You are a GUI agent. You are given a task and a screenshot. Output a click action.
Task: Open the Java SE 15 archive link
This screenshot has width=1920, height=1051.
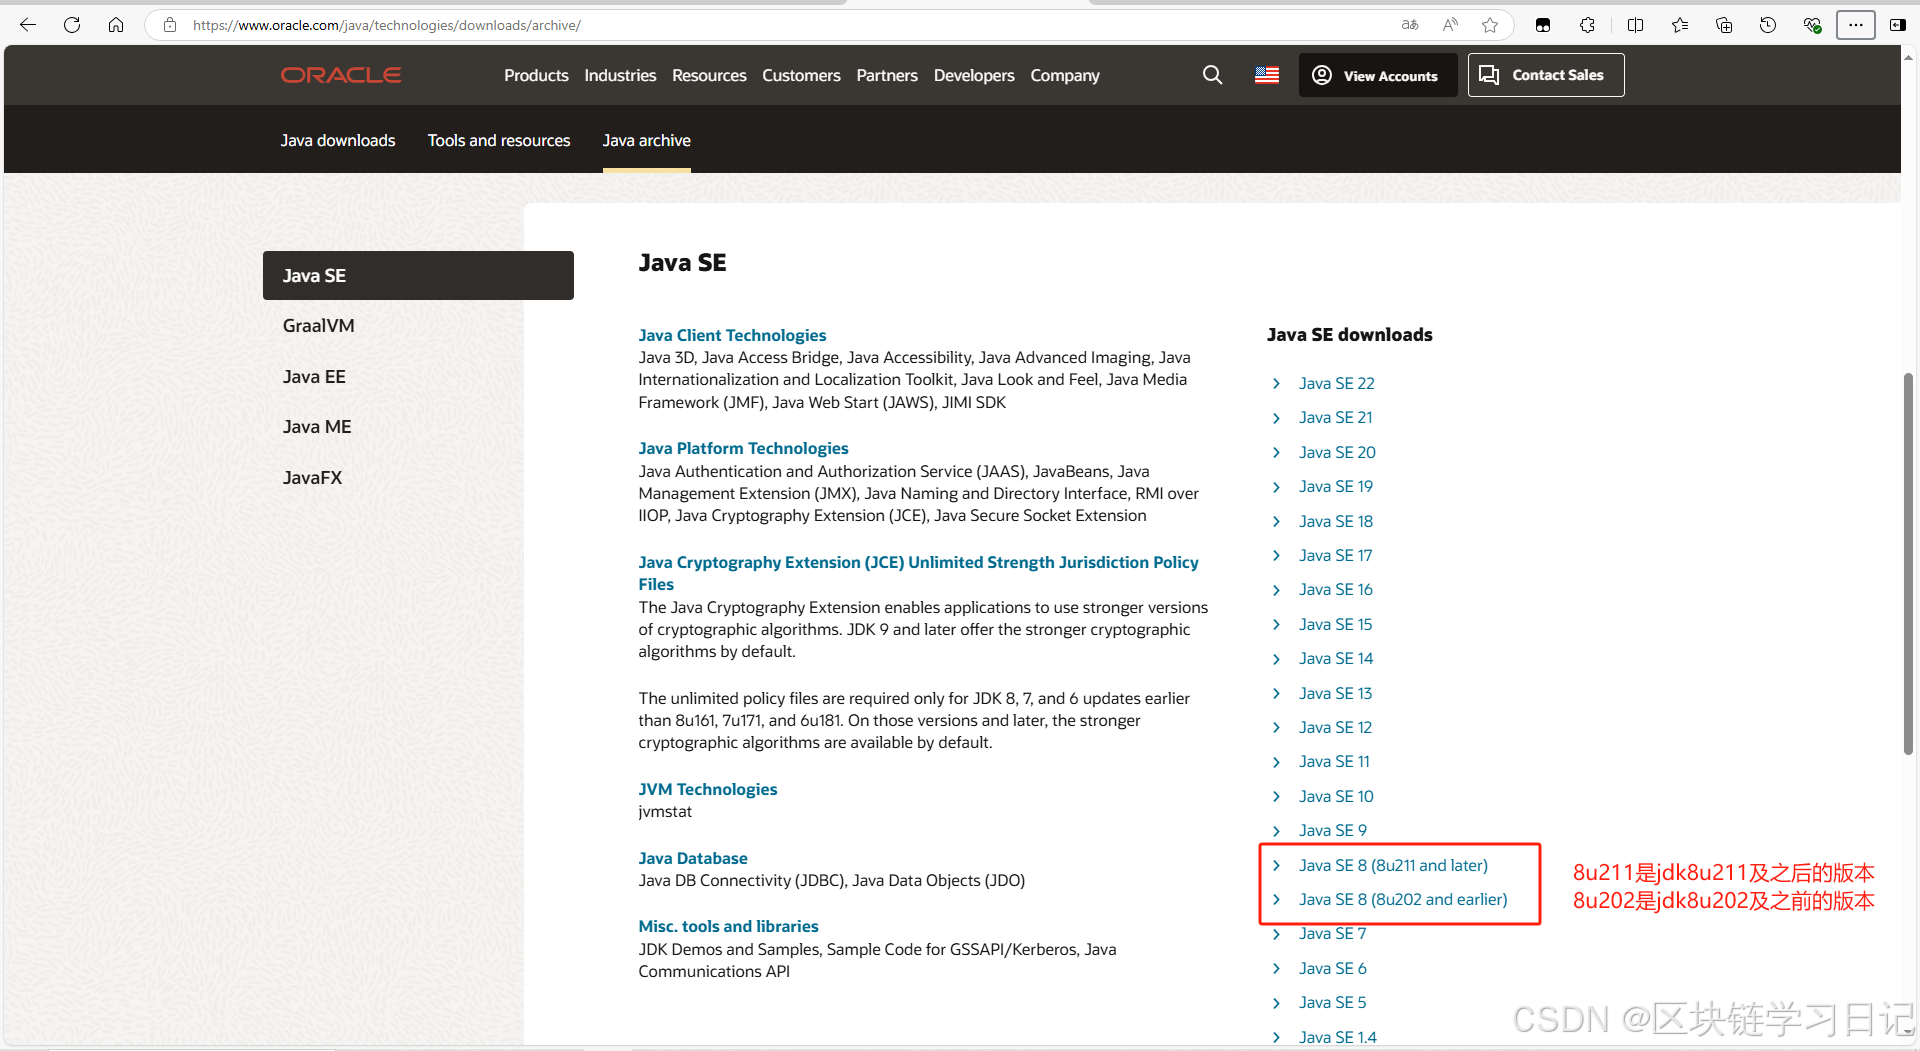pyautogui.click(x=1335, y=624)
